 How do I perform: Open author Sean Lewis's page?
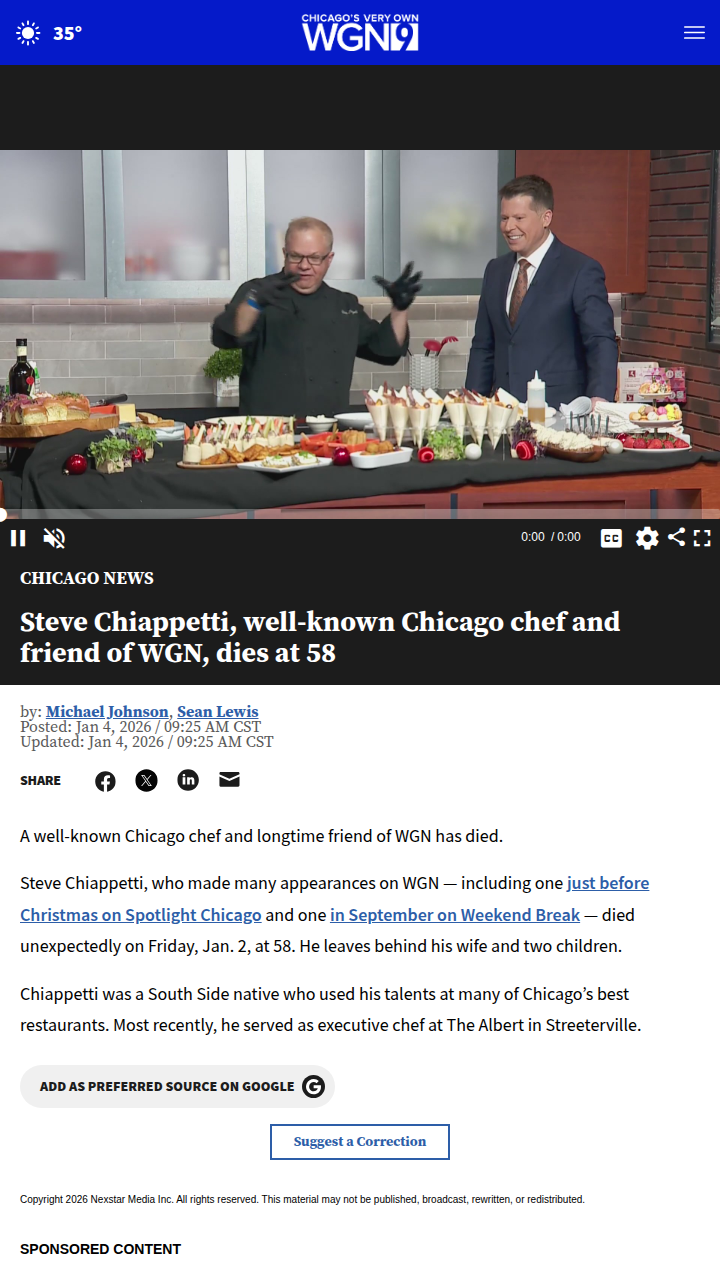point(218,712)
